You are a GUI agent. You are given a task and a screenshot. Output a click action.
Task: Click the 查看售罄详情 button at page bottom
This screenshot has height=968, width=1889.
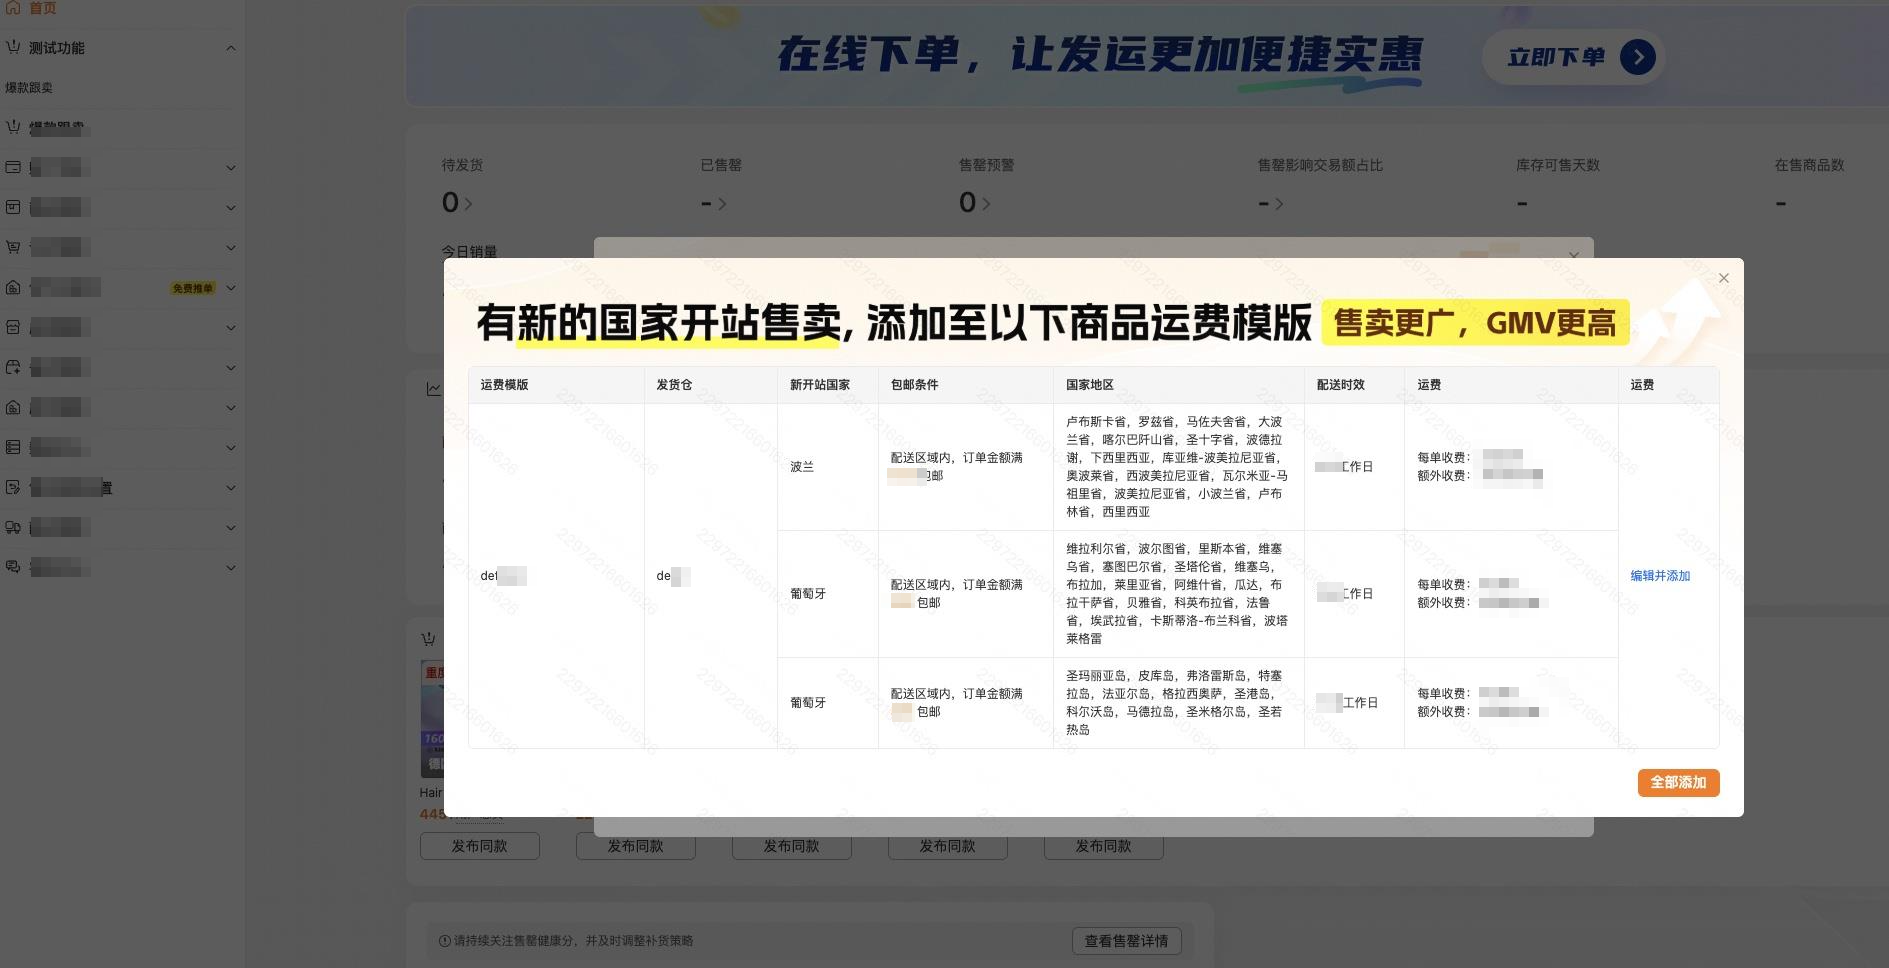[x=1126, y=941]
